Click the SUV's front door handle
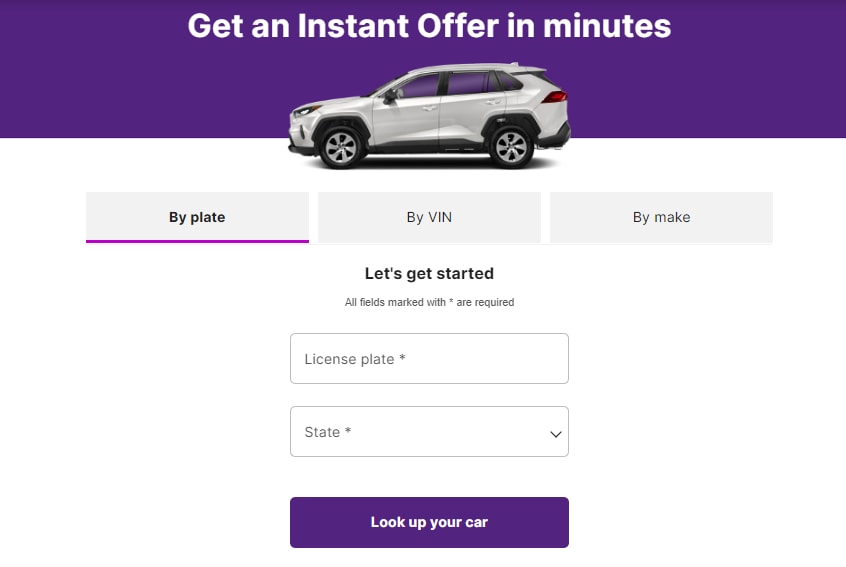The height and width of the screenshot is (567, 846). tap(429, 108)
